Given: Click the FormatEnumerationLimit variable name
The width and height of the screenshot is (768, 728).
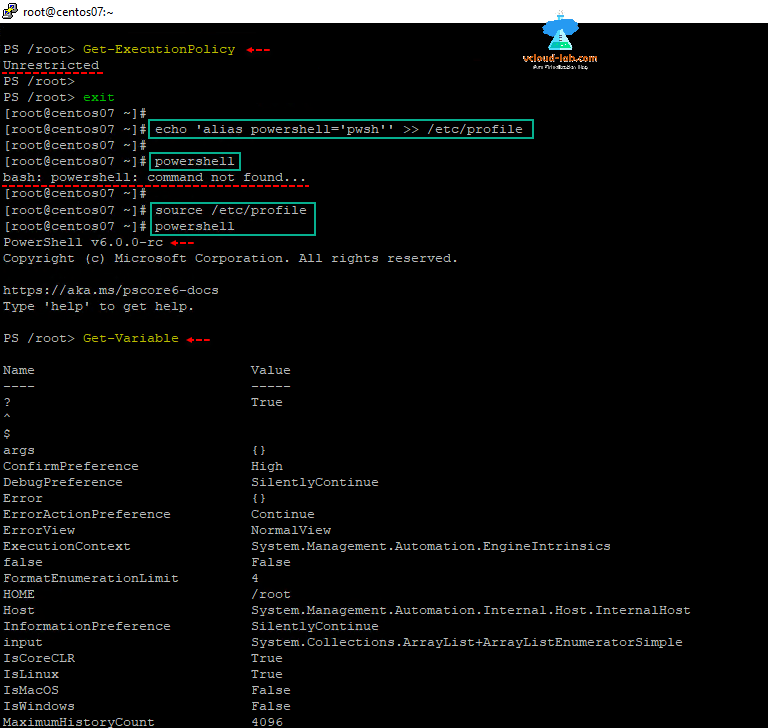Looking at the screenshot, I should point(91,579).
